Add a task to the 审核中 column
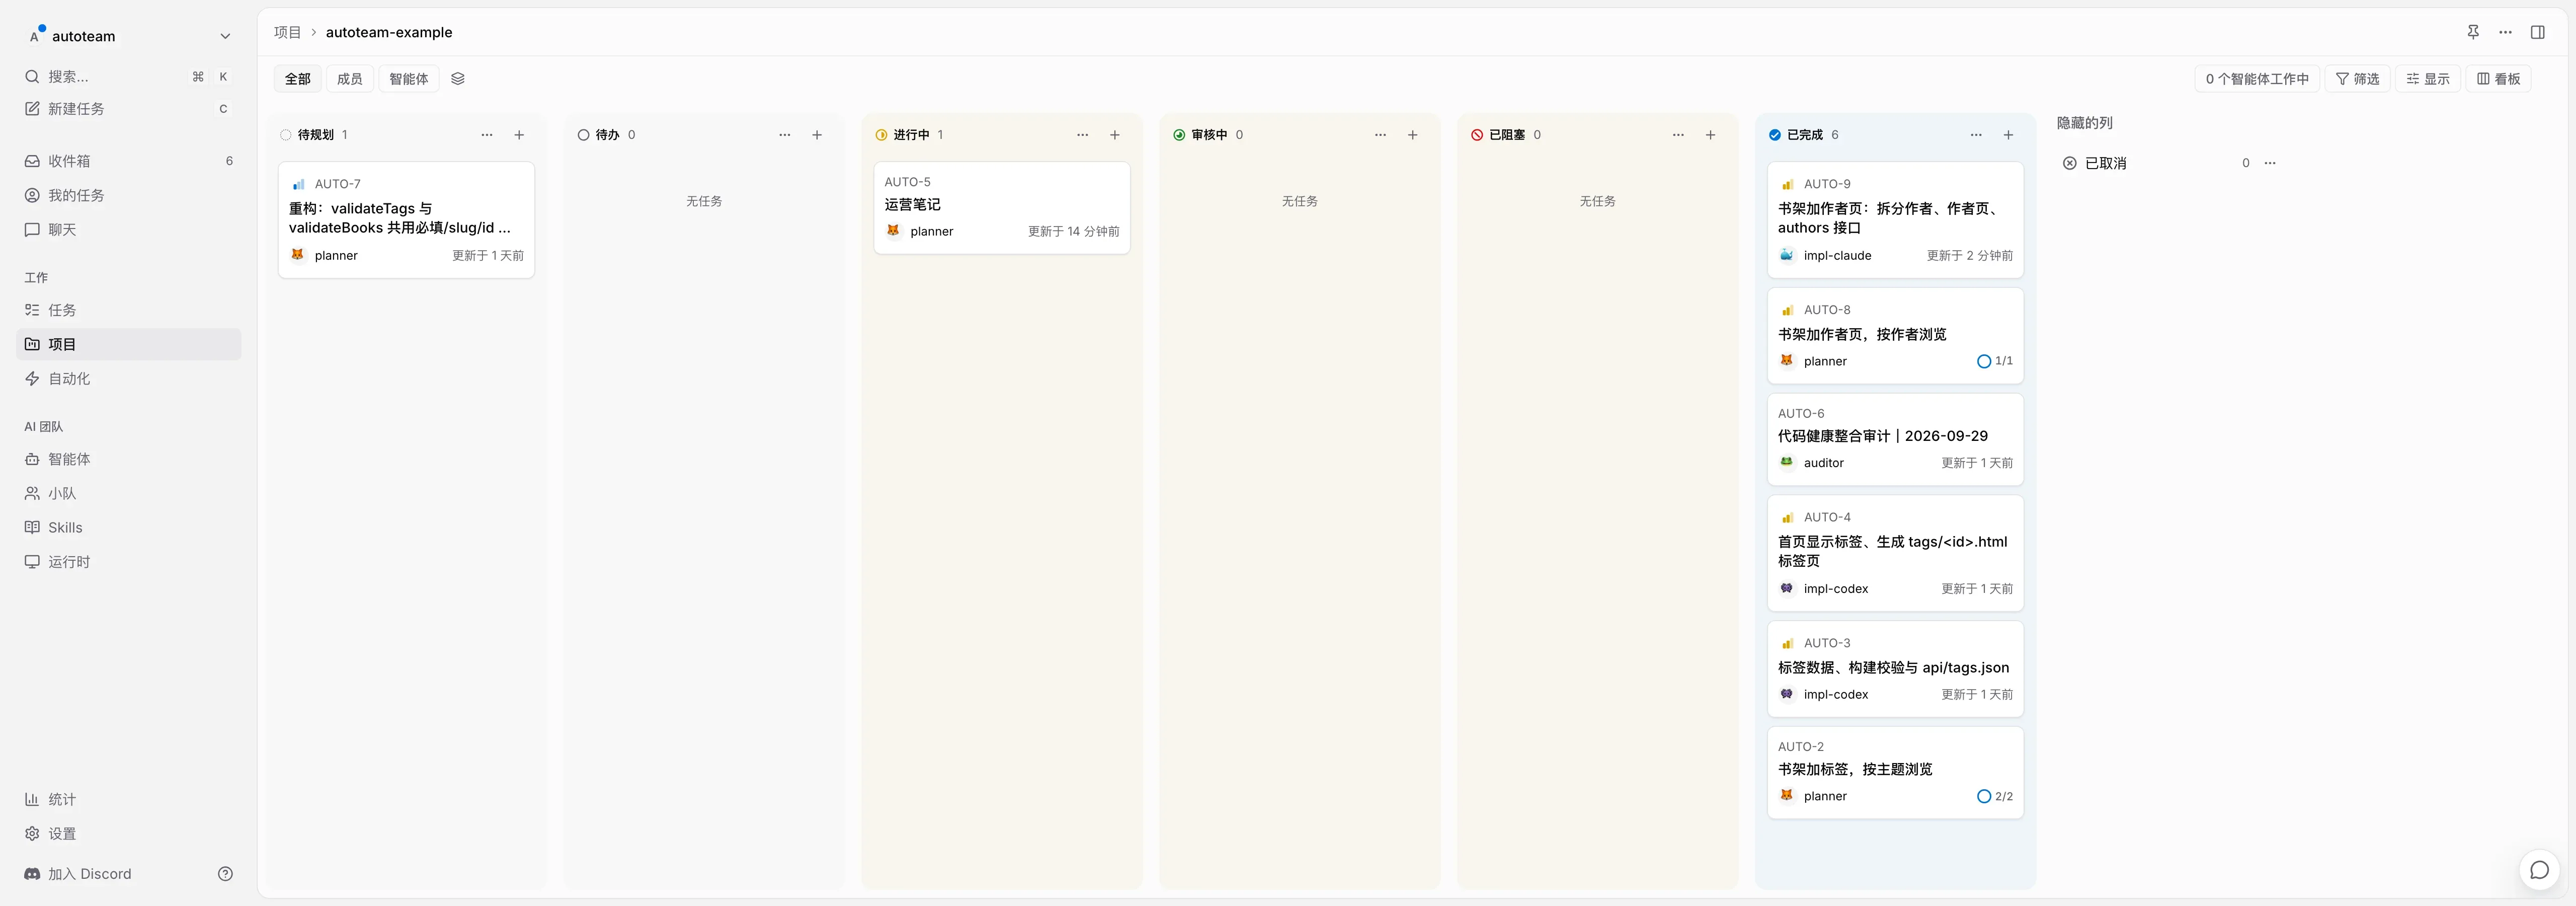 [x=1413, y=135]
